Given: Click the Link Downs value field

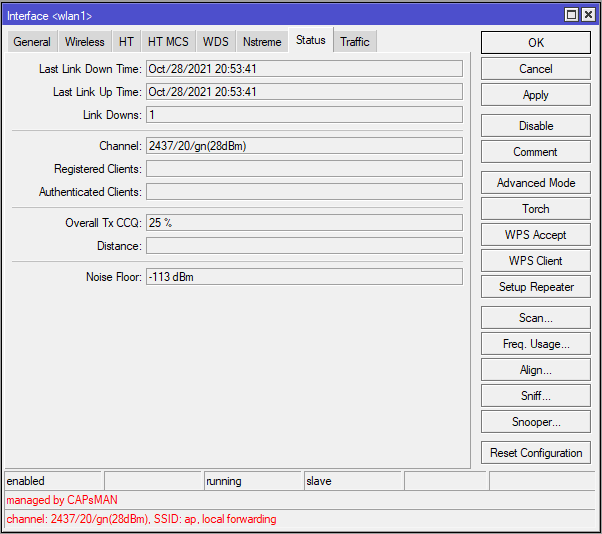Looking at the screenshot, I should click(x=304, y=115).
